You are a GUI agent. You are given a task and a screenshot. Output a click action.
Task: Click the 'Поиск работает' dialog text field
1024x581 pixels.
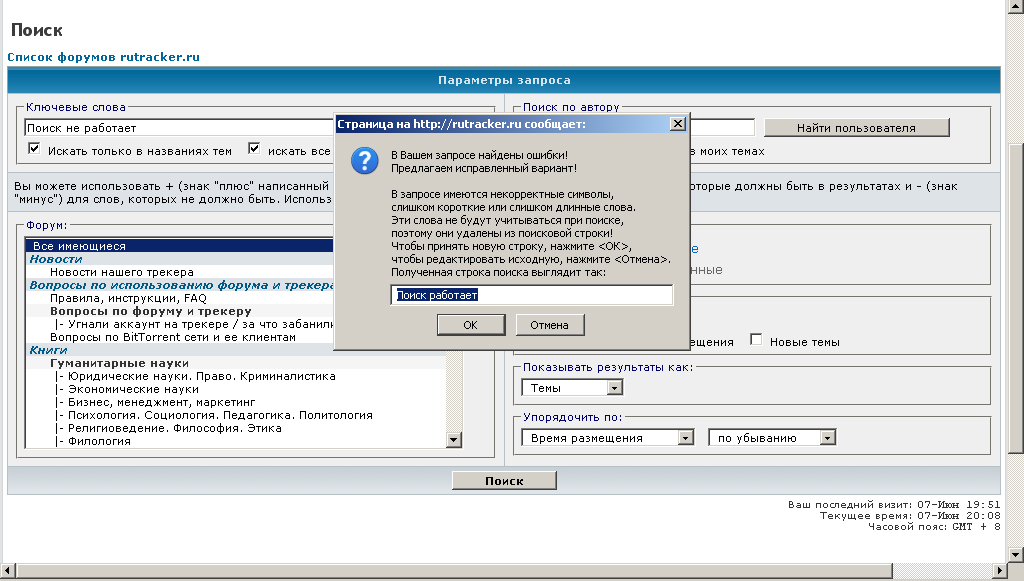[x=531, y=295]
